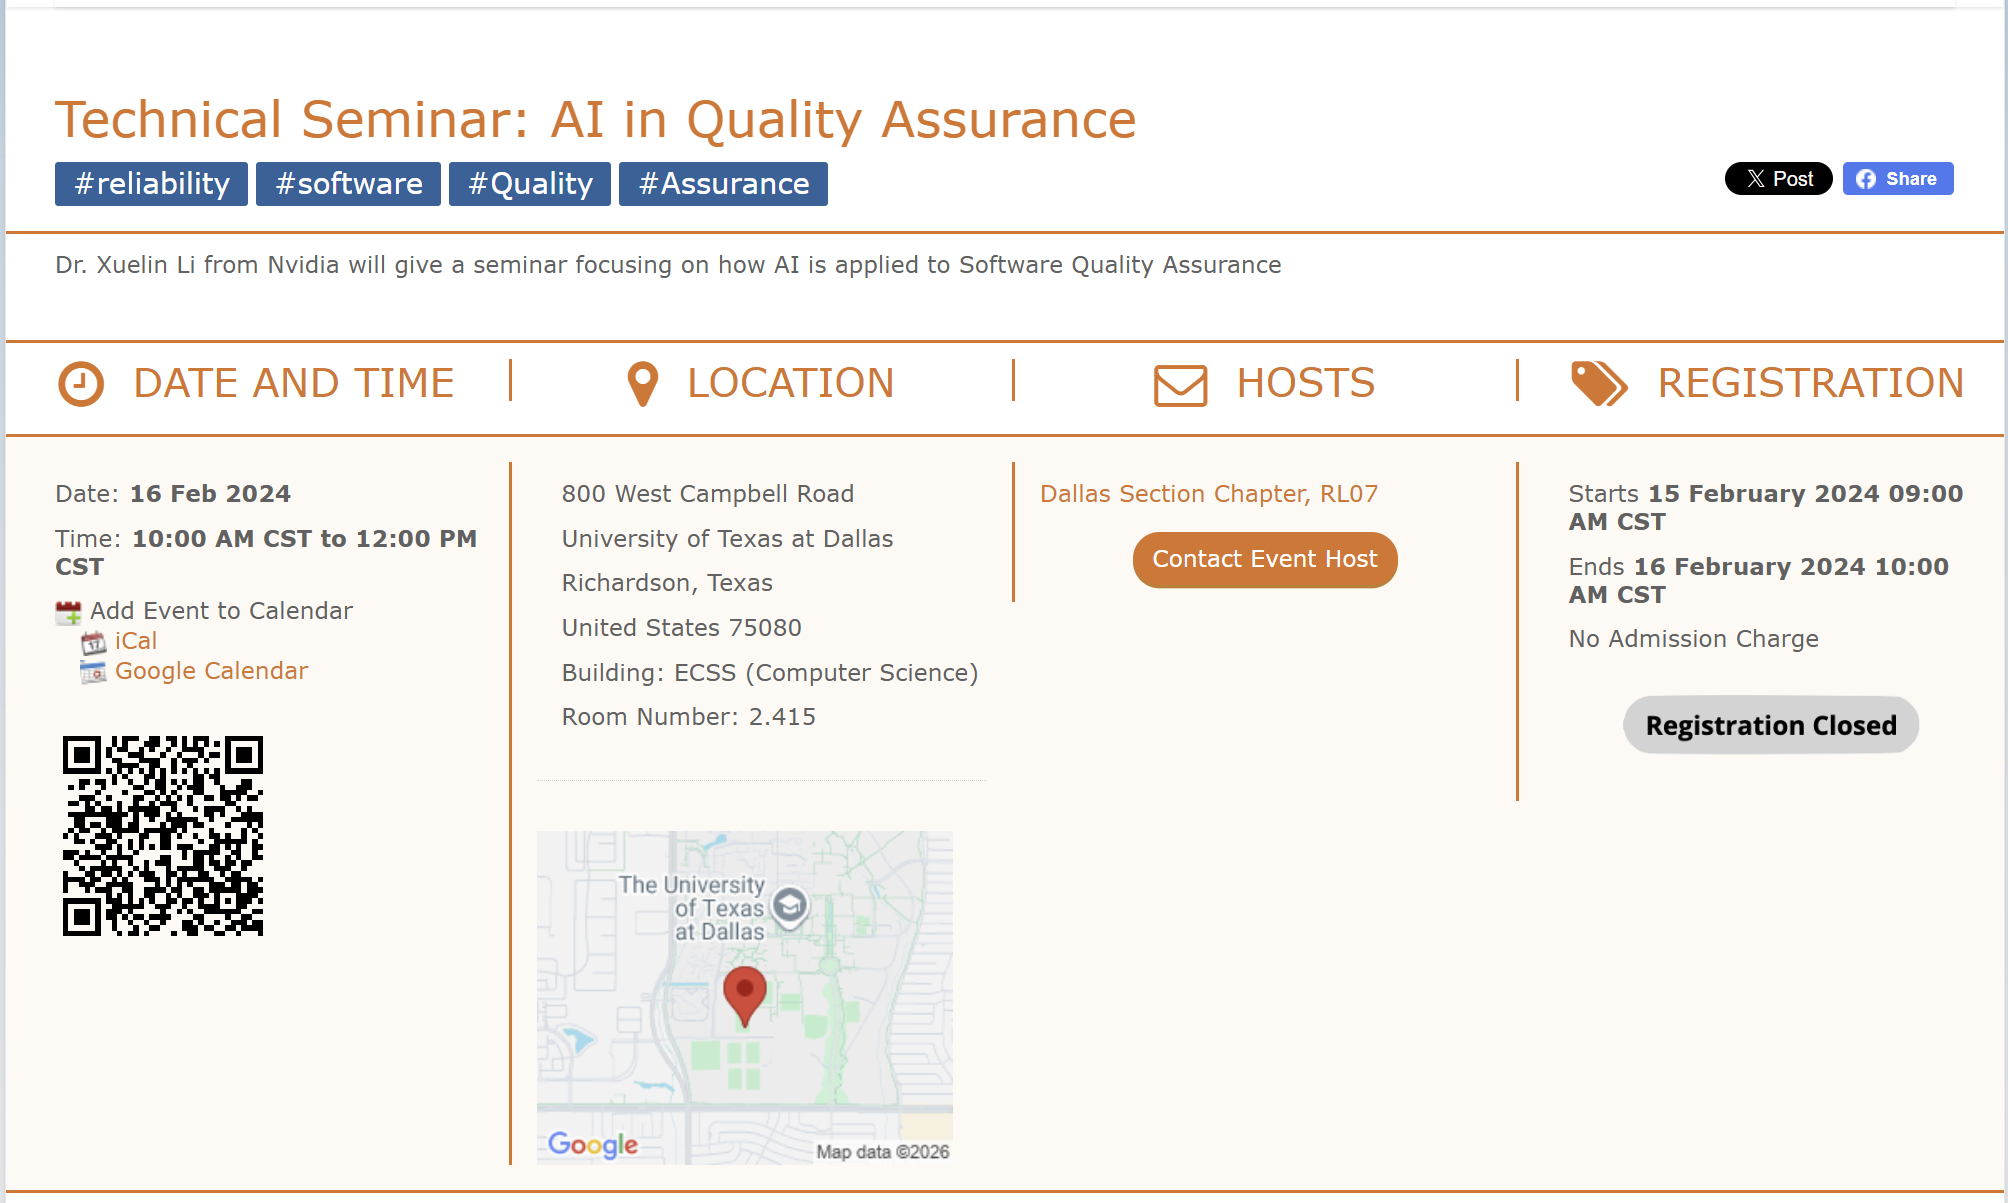This screenshot has width=2008, height=1203.
Task: Open the #Quality tag
Action: pos(530,184)
